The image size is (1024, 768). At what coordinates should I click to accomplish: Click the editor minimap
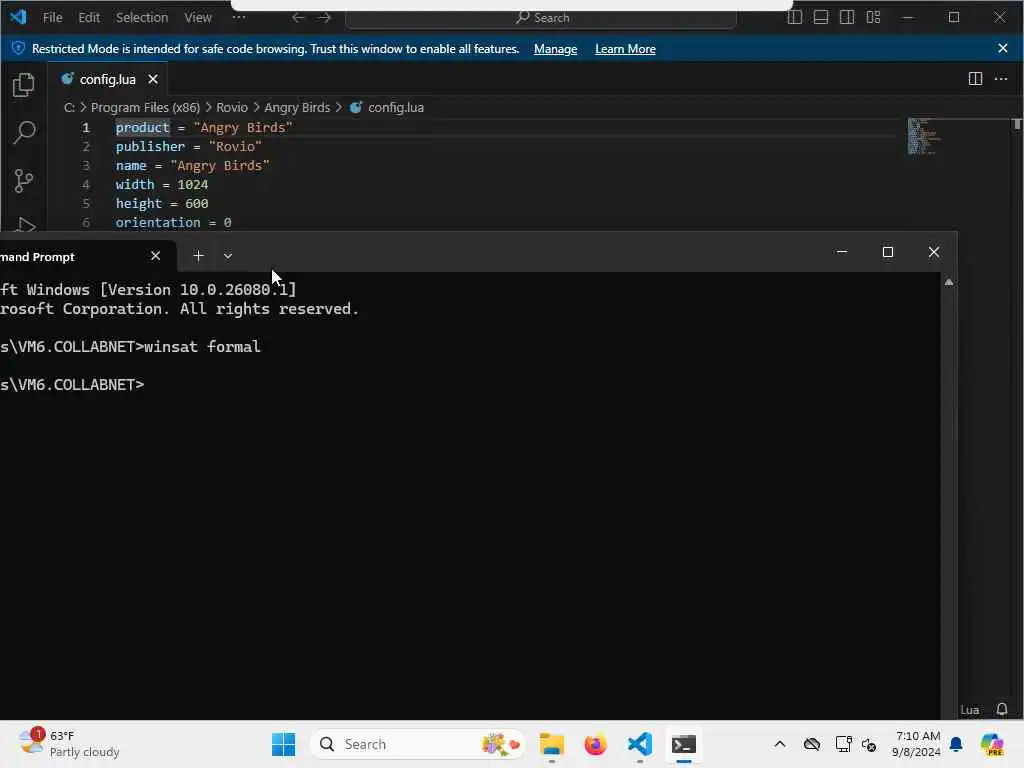924,136
